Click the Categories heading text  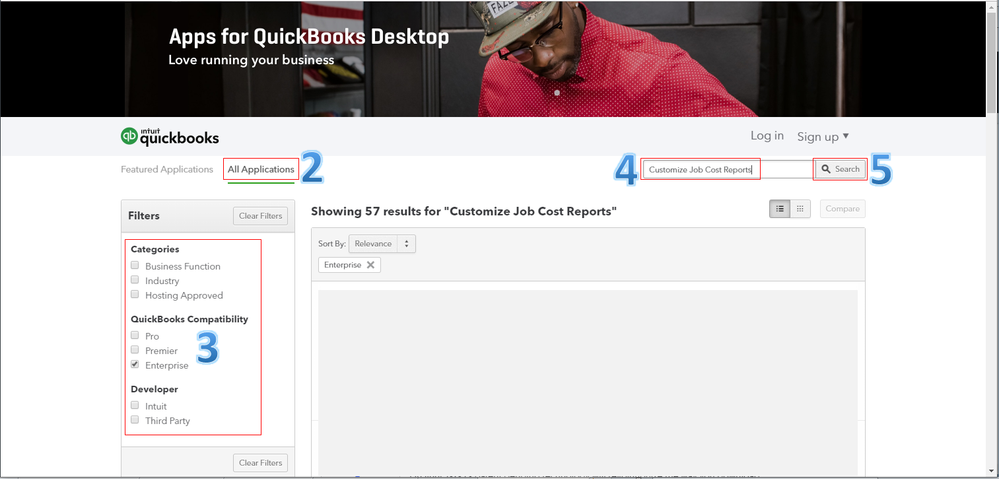(155, 249)
